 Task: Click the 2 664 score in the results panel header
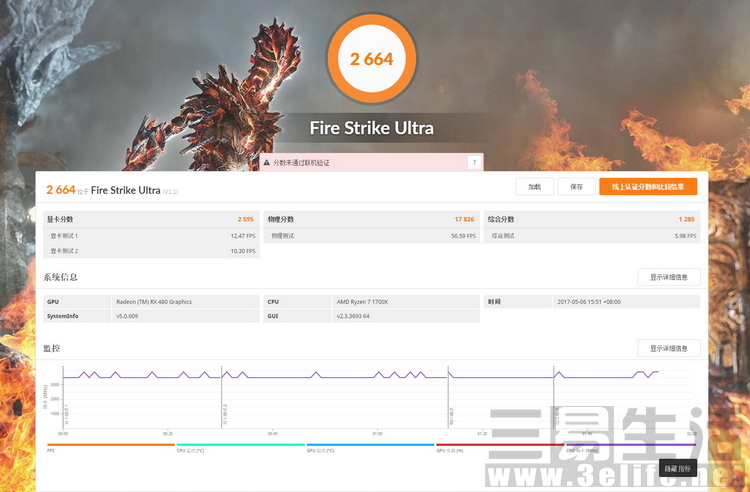pos(61,190)
